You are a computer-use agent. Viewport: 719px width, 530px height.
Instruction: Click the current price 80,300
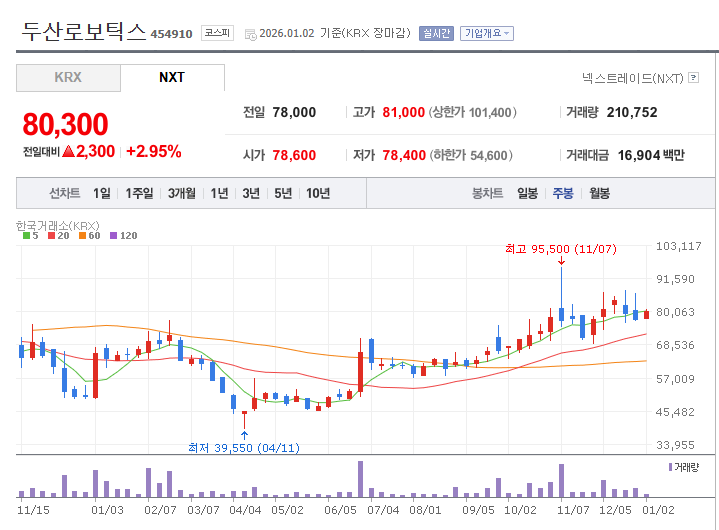pyautogui.click(x=65, y=125)
